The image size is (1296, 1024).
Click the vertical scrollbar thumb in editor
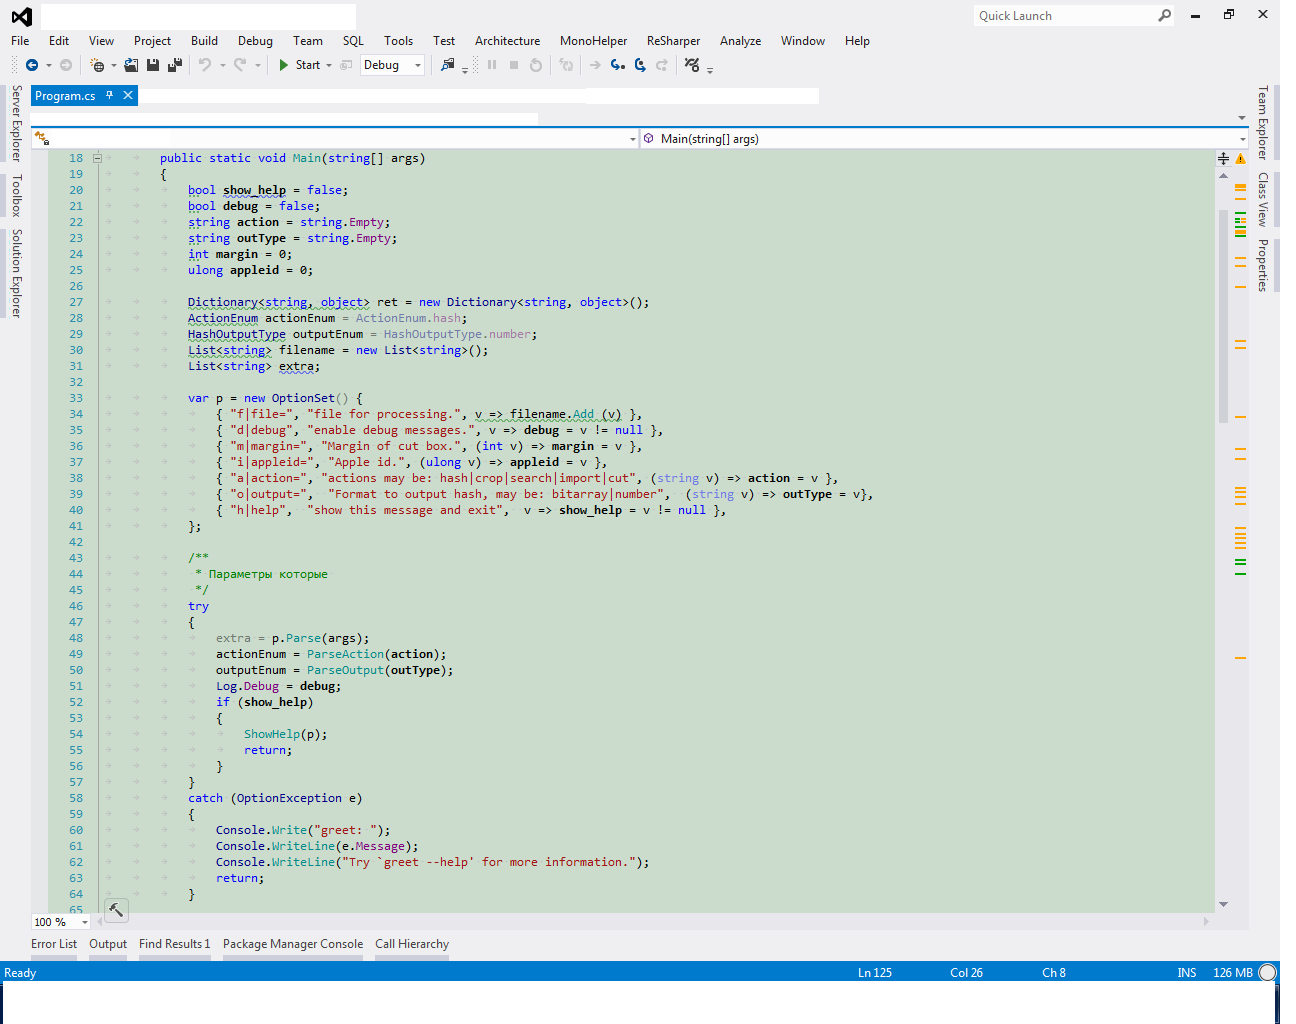(1223, 315)
